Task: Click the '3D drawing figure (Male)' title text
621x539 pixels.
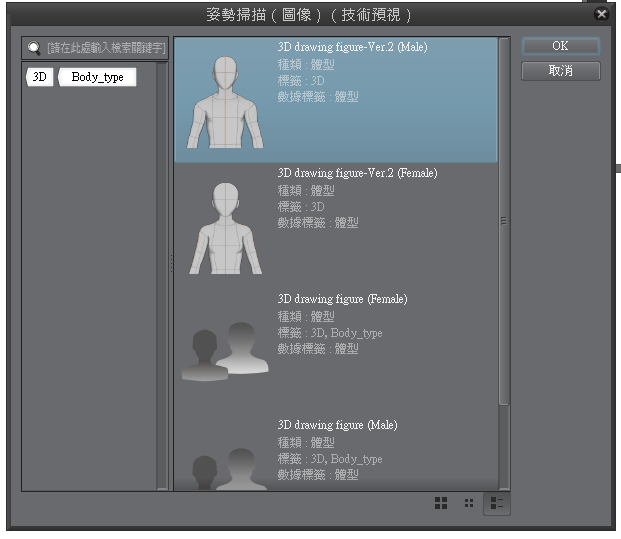Action: 337,425
